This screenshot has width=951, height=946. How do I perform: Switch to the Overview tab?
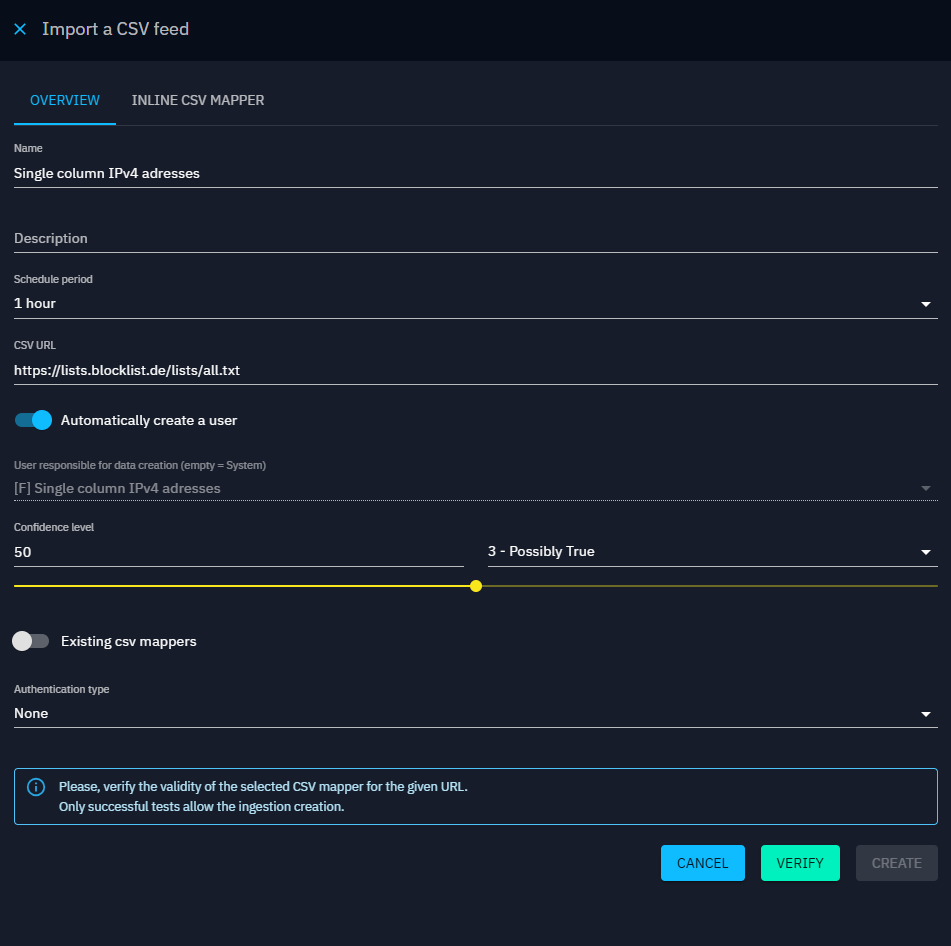click(65, 100)
